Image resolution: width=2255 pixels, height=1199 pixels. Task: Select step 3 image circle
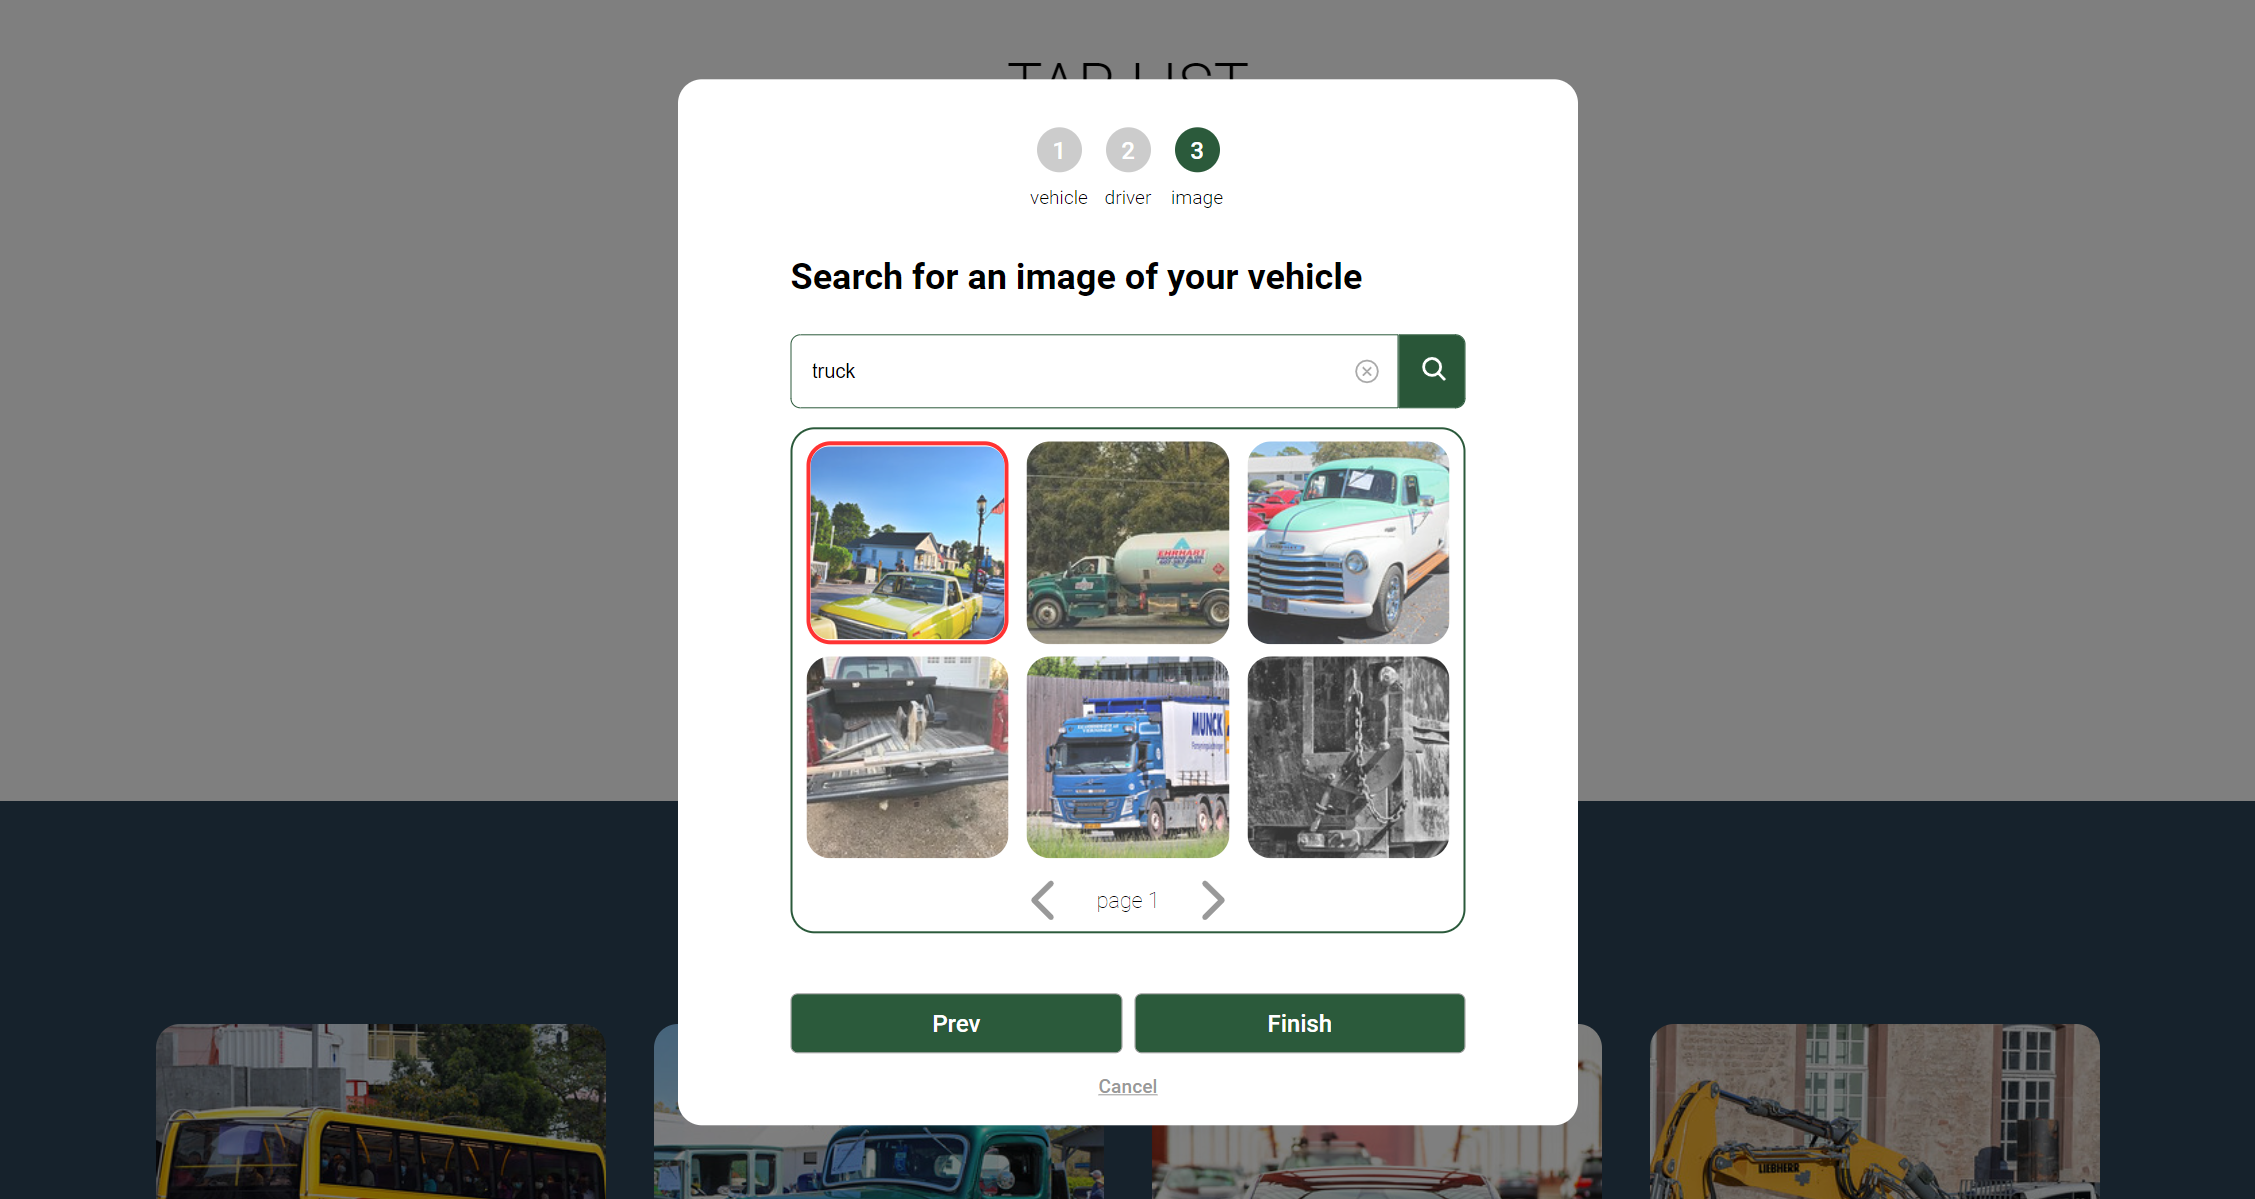coord(1196,151)
